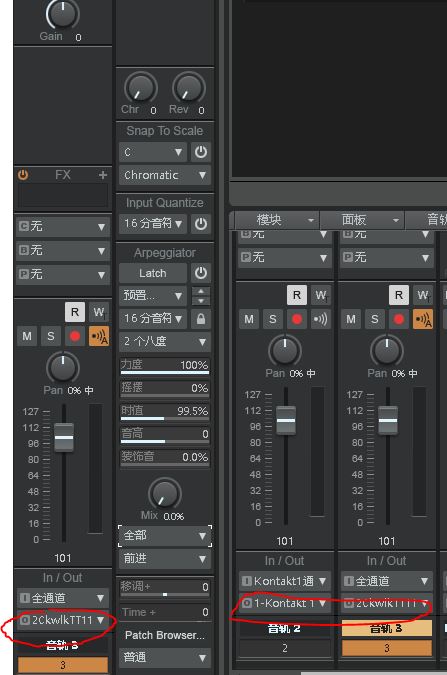Open the 面板 menu
The height and width of the screenshot is (675, 447).
click(x=362, y=220)
